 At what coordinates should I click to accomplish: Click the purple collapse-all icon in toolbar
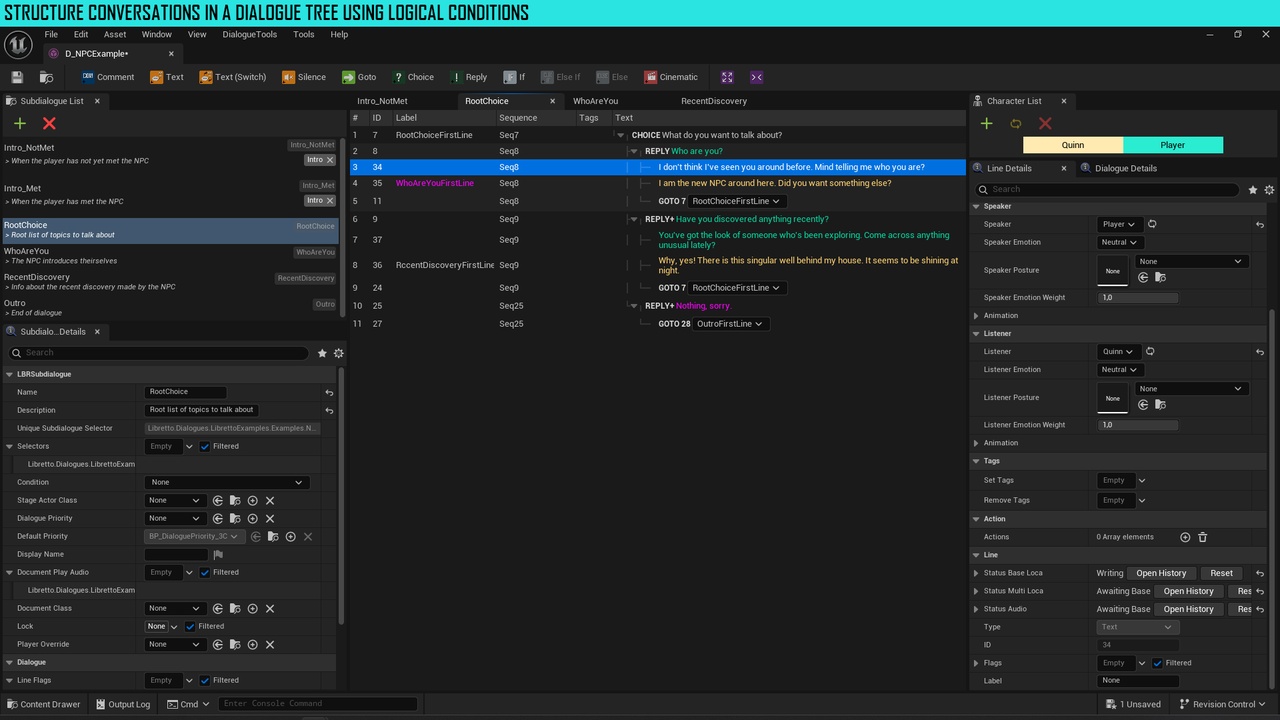pyautogui.click(x=756, y=77)
